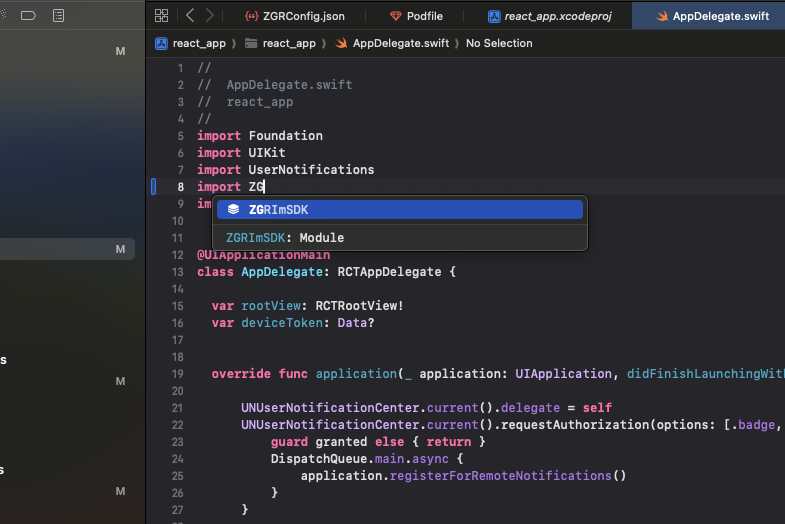This screenshot has width=785, height=524.
Task: Click the JSON file icon on ZGRConfig tab
Action: (x=251, y=16)
